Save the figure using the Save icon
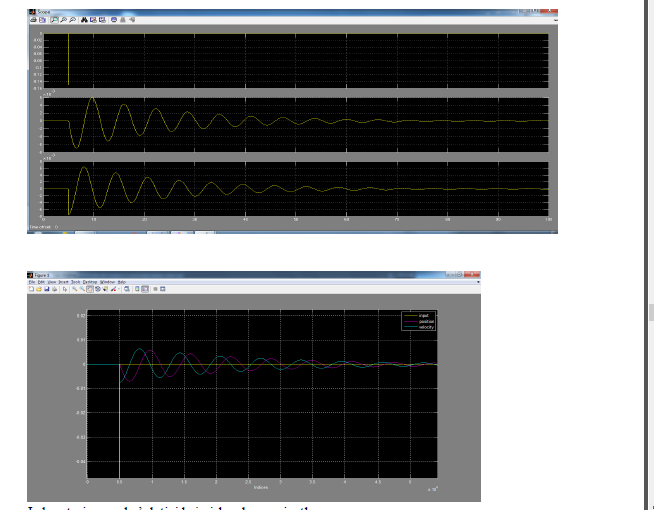Viewport: 654px width, 510px height. tap(47, 289)
